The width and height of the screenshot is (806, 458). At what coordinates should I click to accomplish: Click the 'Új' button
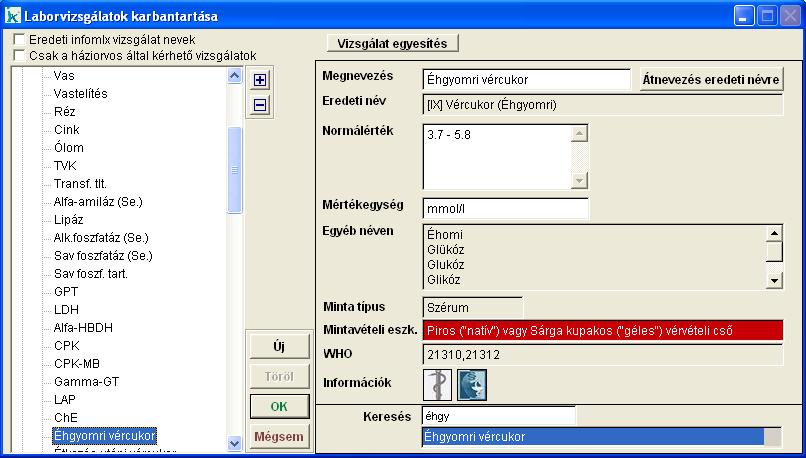[x=279, y=347]
